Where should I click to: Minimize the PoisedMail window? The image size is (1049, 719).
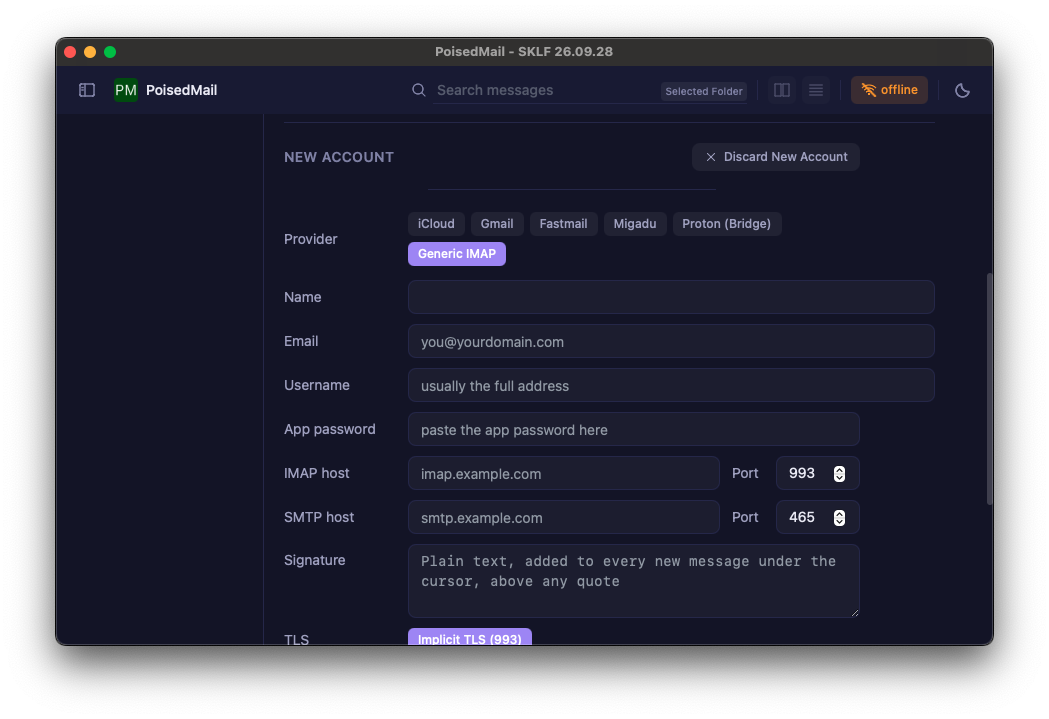(90, 52)
